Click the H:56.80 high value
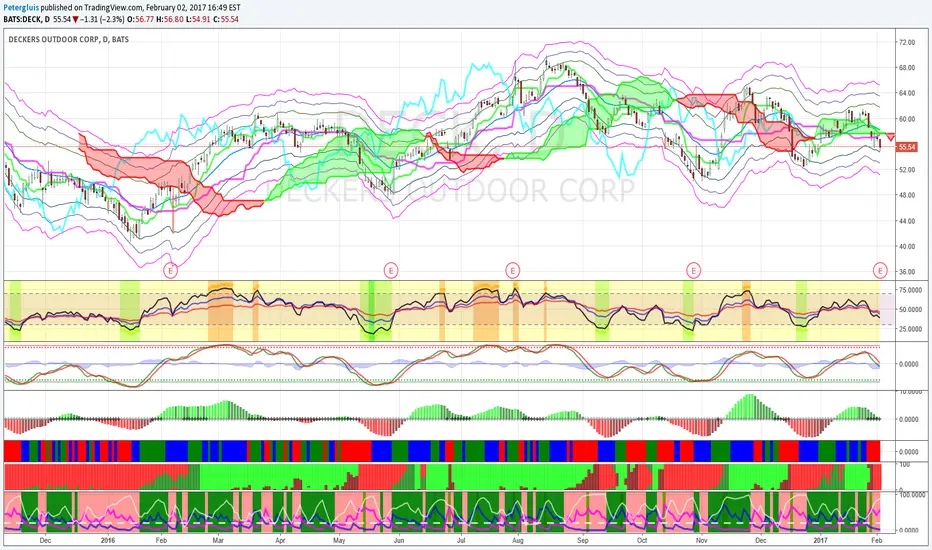This screenshot has width=932, height=550. 172,20
